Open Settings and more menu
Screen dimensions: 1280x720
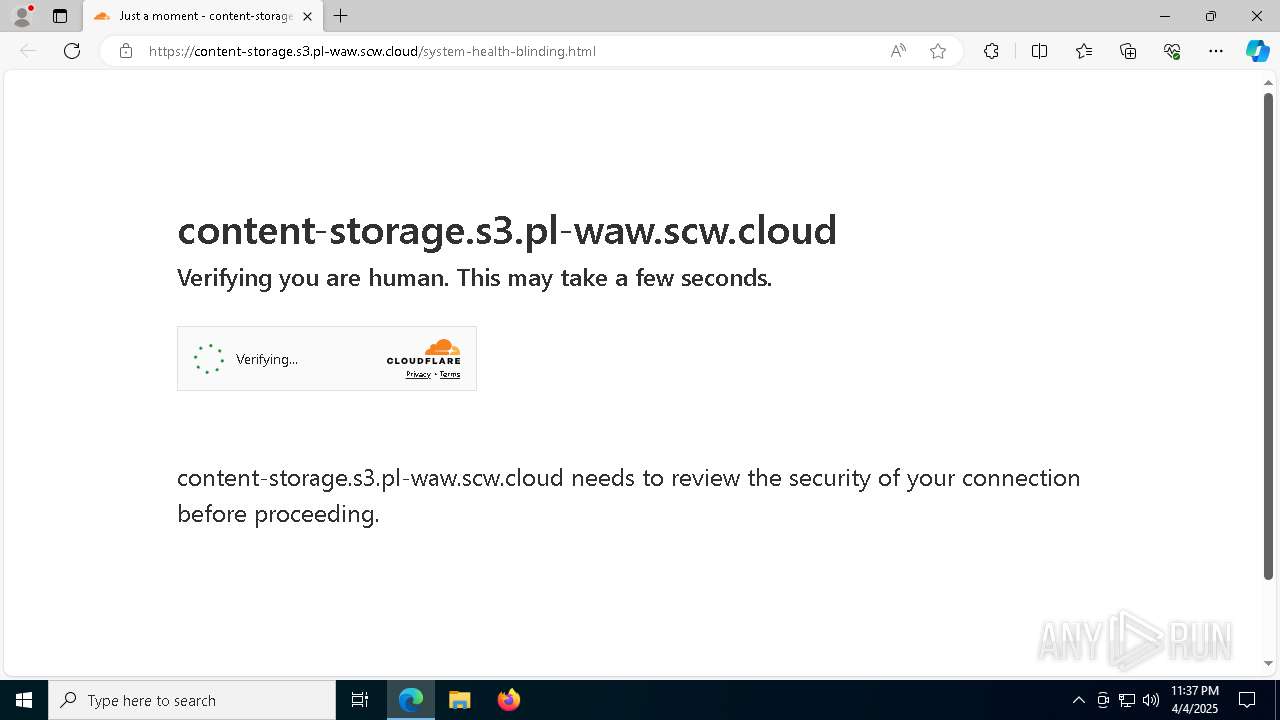[x=1216, y=51]
